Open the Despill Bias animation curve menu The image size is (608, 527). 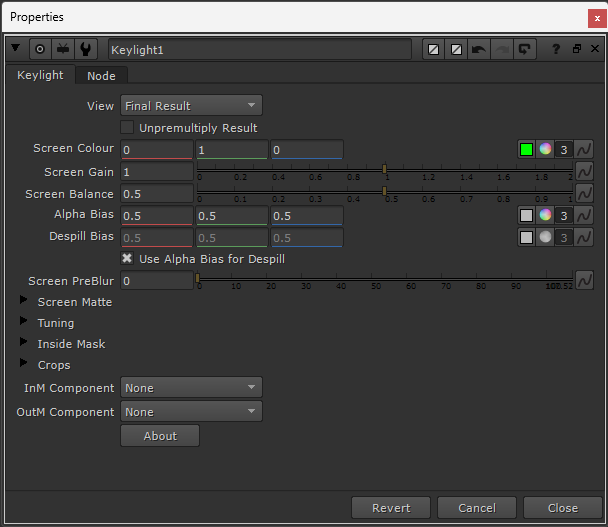[x=584, y=237]
